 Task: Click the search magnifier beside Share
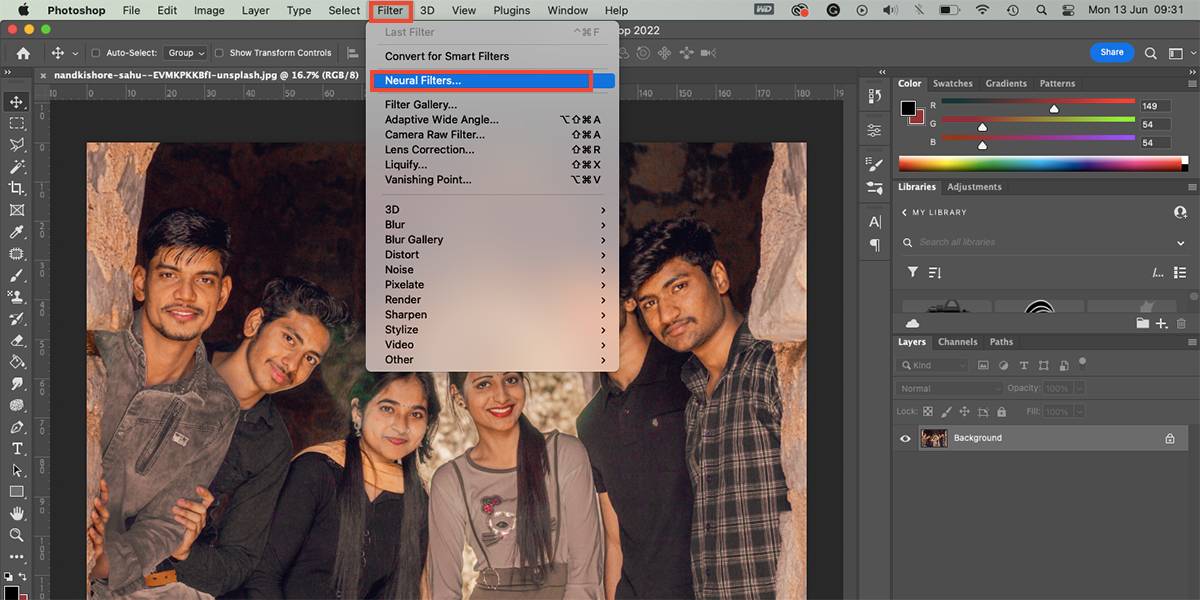tap(1150, 53)
